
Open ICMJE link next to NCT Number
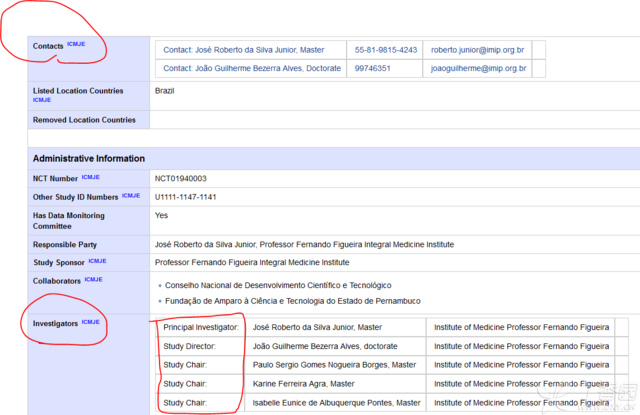(x=91, y=177)
